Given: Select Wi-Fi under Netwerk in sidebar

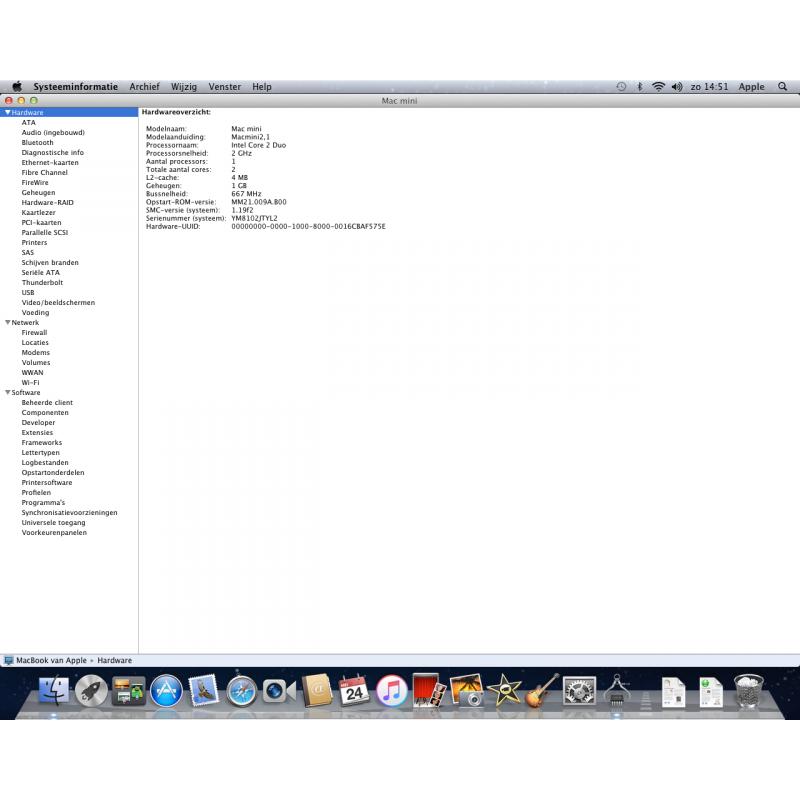Looking at the screenshot, I should click(30, 383).
